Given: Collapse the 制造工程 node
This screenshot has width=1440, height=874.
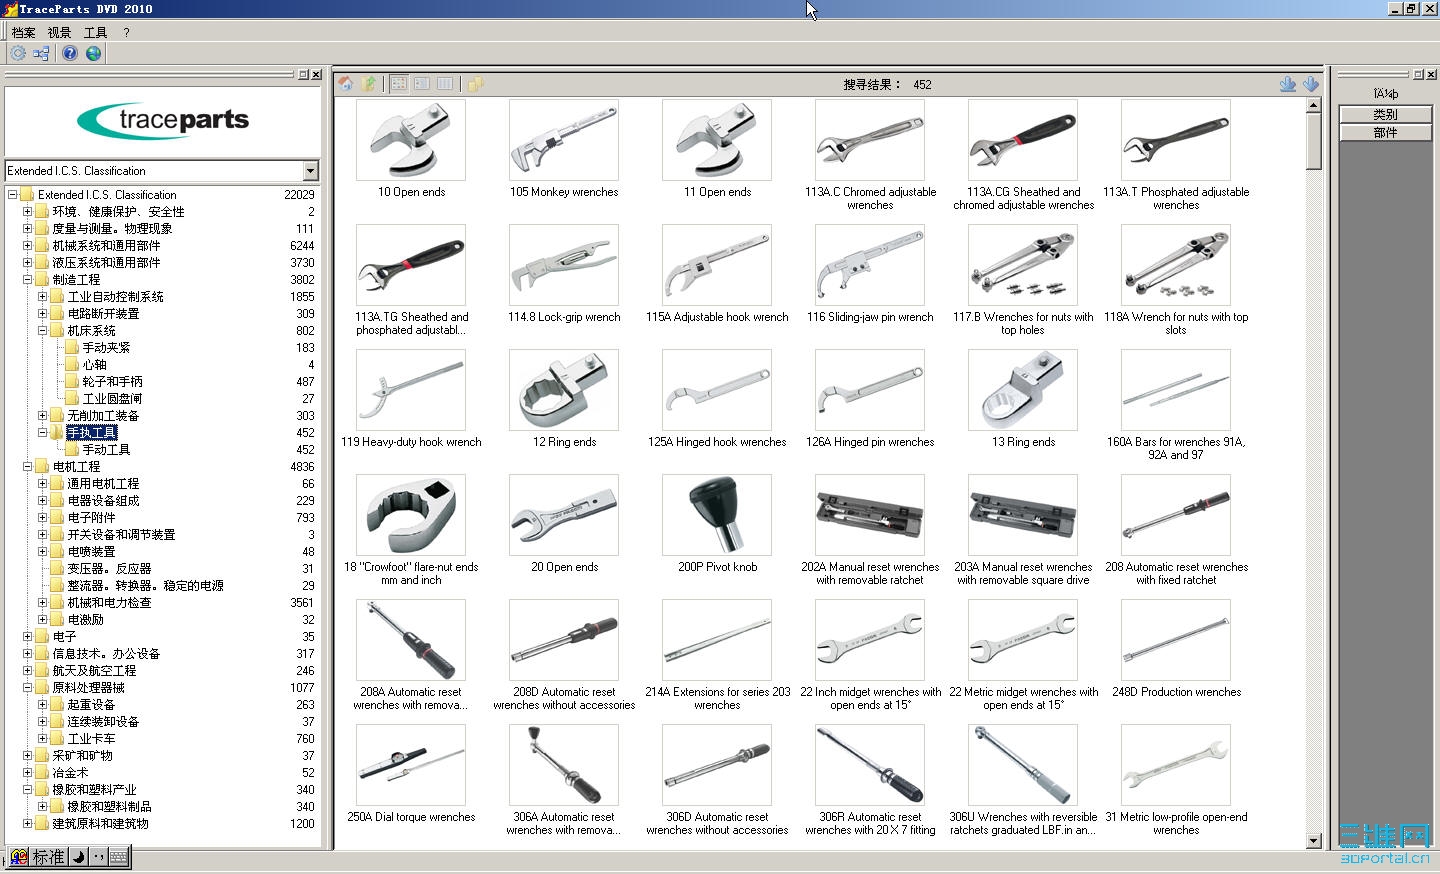Looking at the screenshot, I should click(x=28, y=280).
